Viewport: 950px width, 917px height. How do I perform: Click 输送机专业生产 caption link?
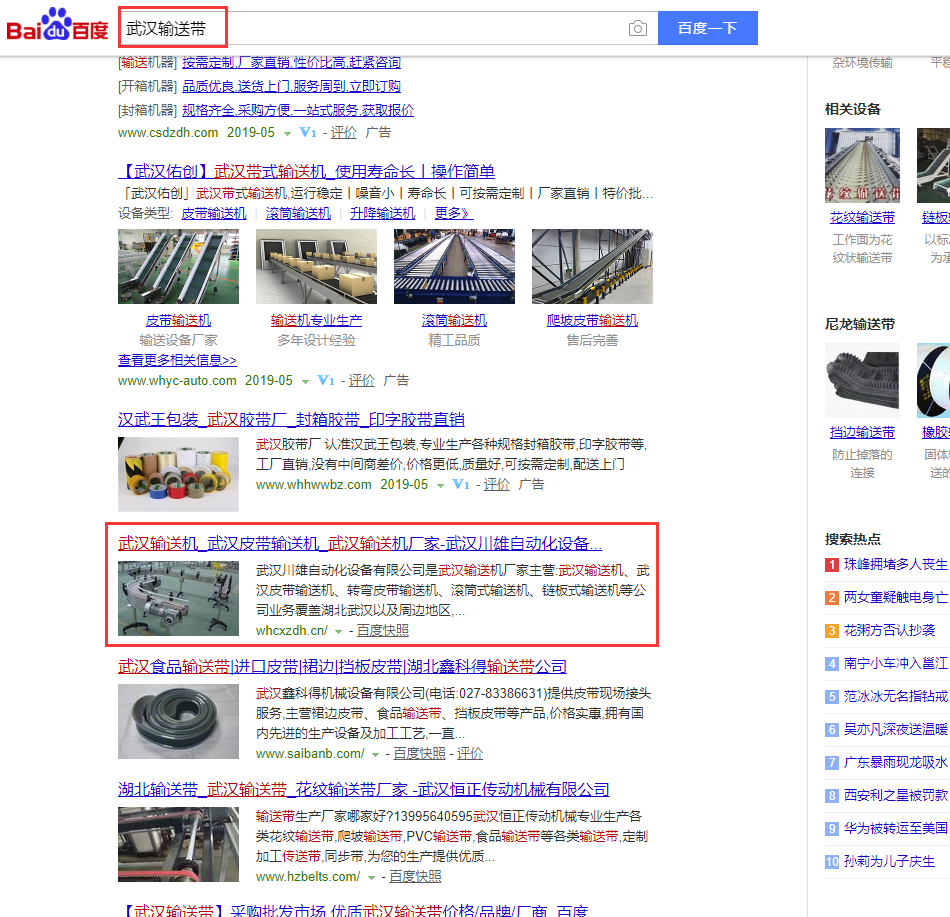[x=316, y=320]
